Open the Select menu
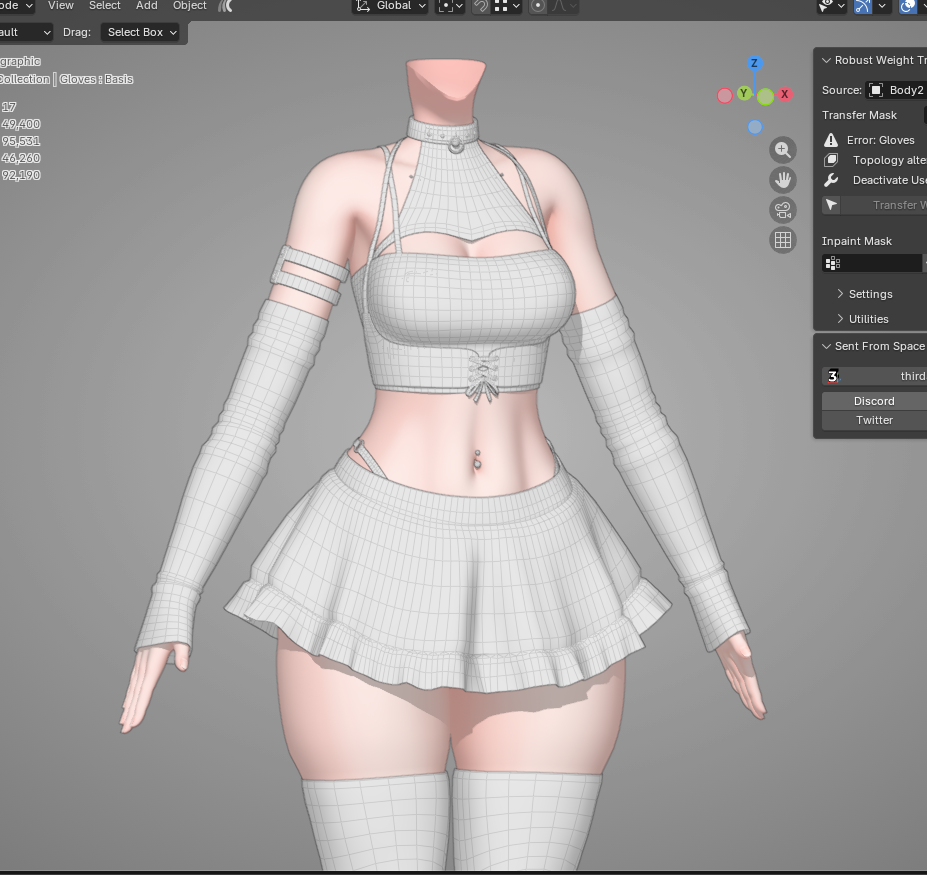 [105, 6]
